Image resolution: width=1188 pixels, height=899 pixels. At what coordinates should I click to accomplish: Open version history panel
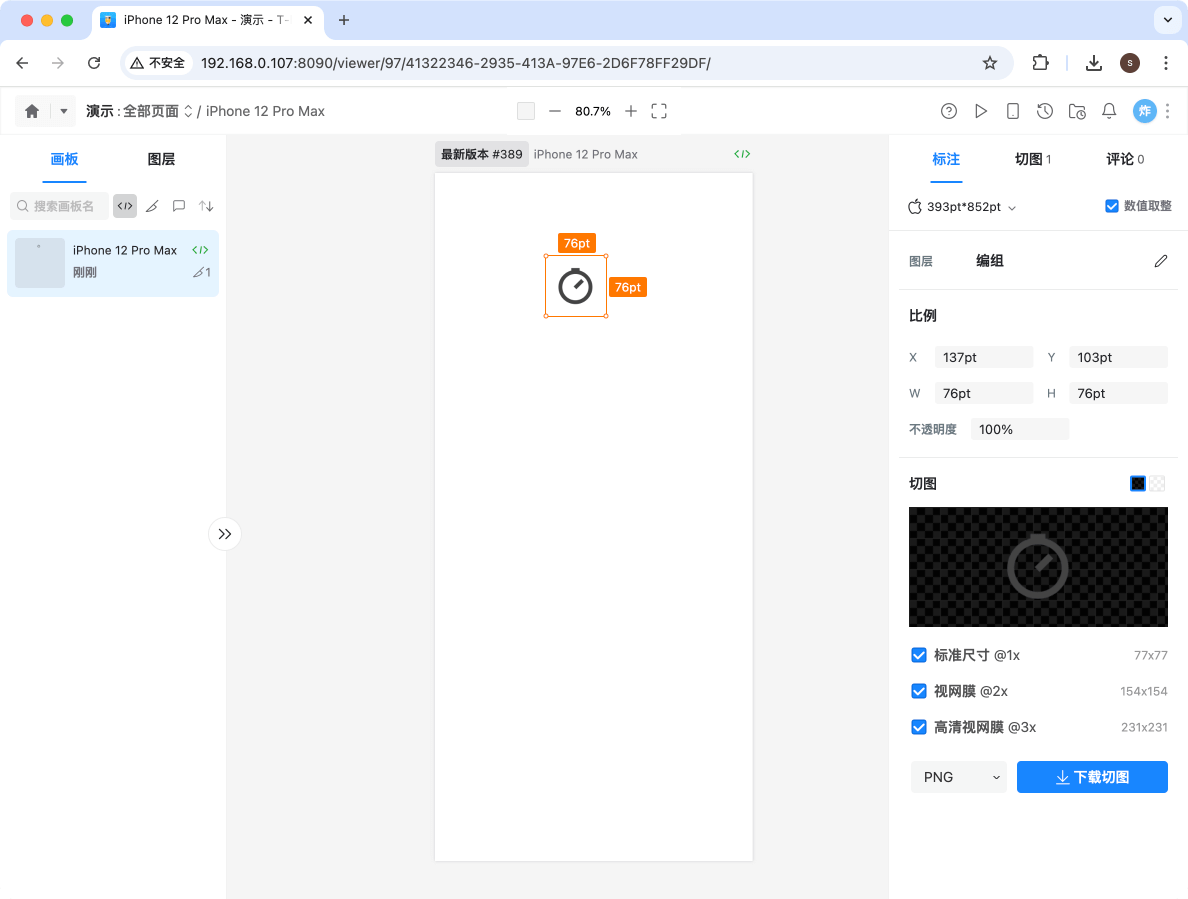coord(1045,111)
